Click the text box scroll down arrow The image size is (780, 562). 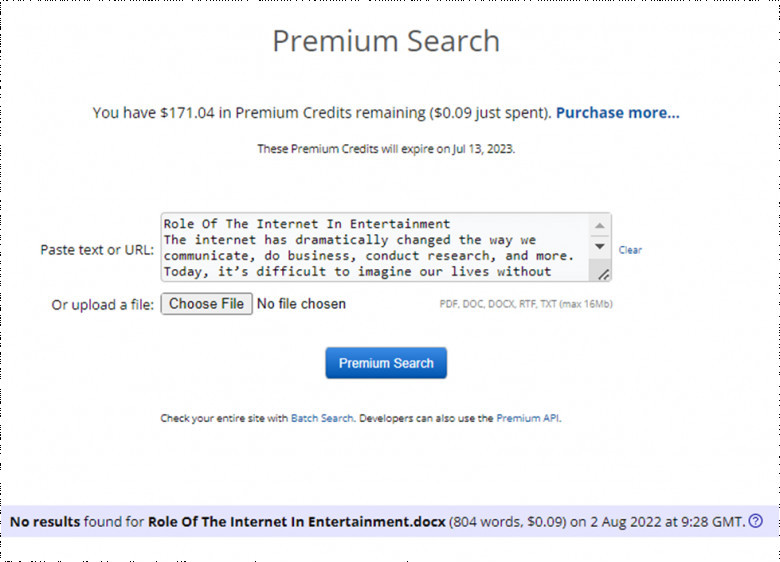(x=600, y=246)
